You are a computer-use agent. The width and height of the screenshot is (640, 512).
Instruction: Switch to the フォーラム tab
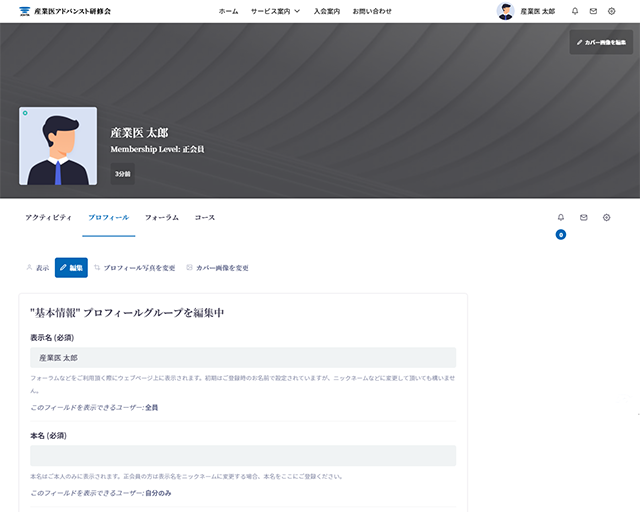click(x=162, y=217)
